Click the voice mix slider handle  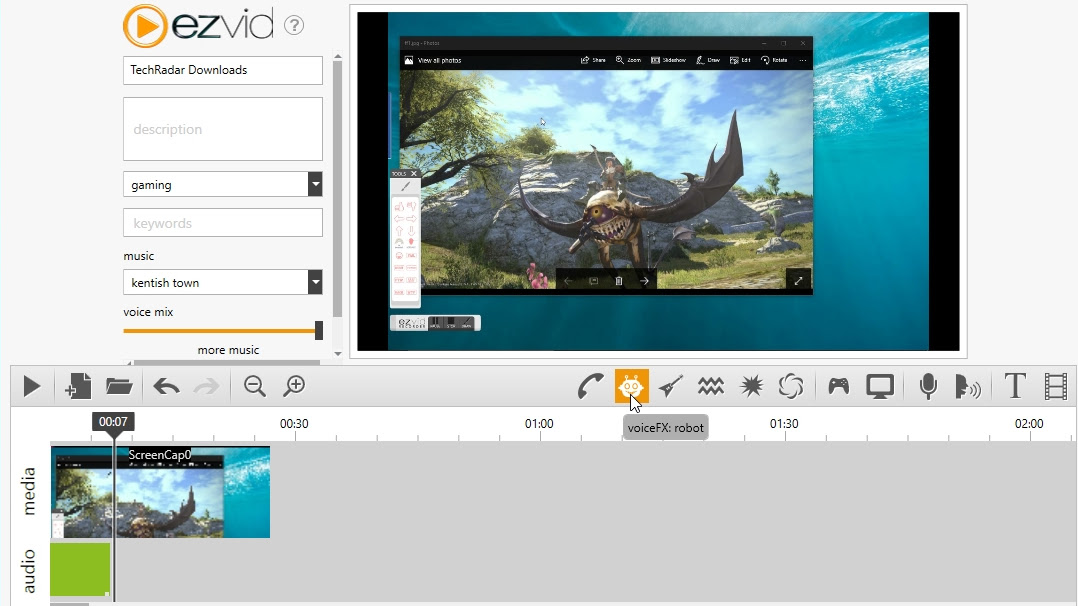tap(319, 331)
